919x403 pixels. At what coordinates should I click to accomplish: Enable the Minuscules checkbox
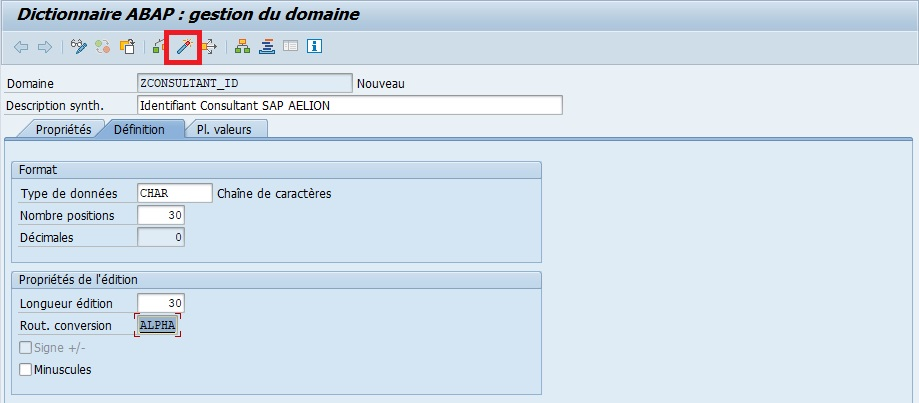(26, 370)
